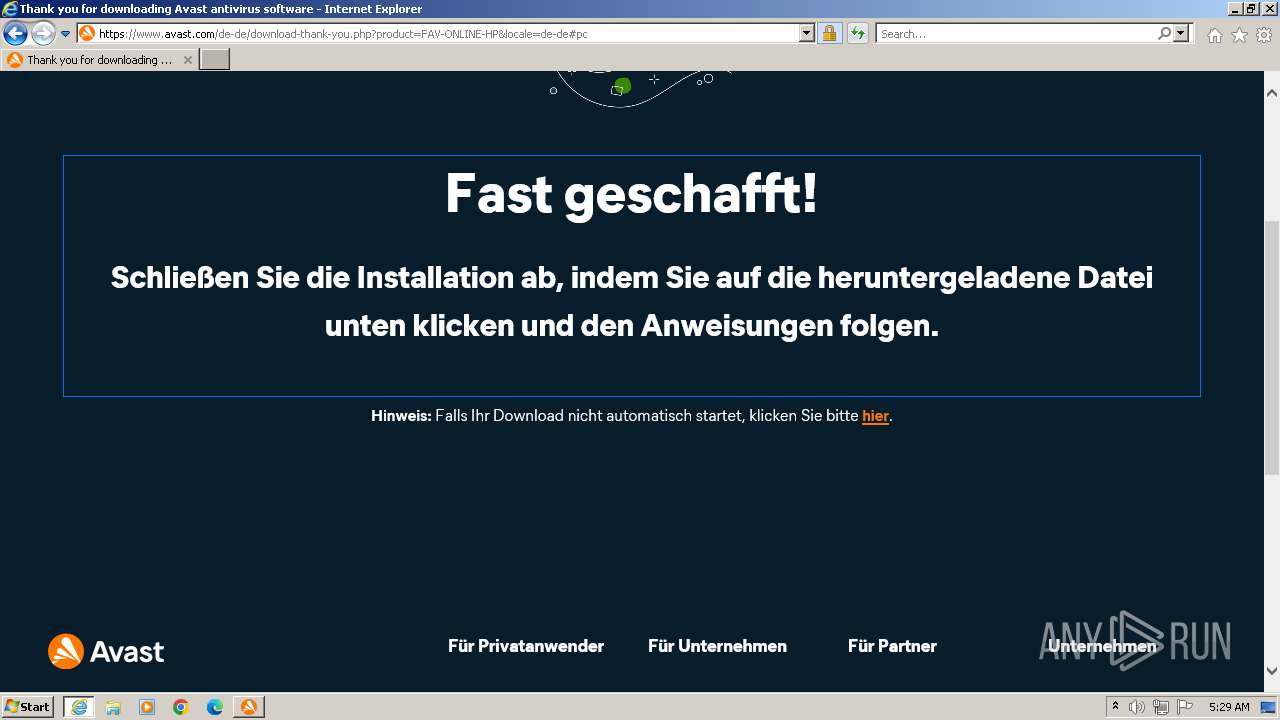The height and width of the screenshot is (720, 1280).
Task: Click the 5:29 AM system clock
Action: [1229, 707]
